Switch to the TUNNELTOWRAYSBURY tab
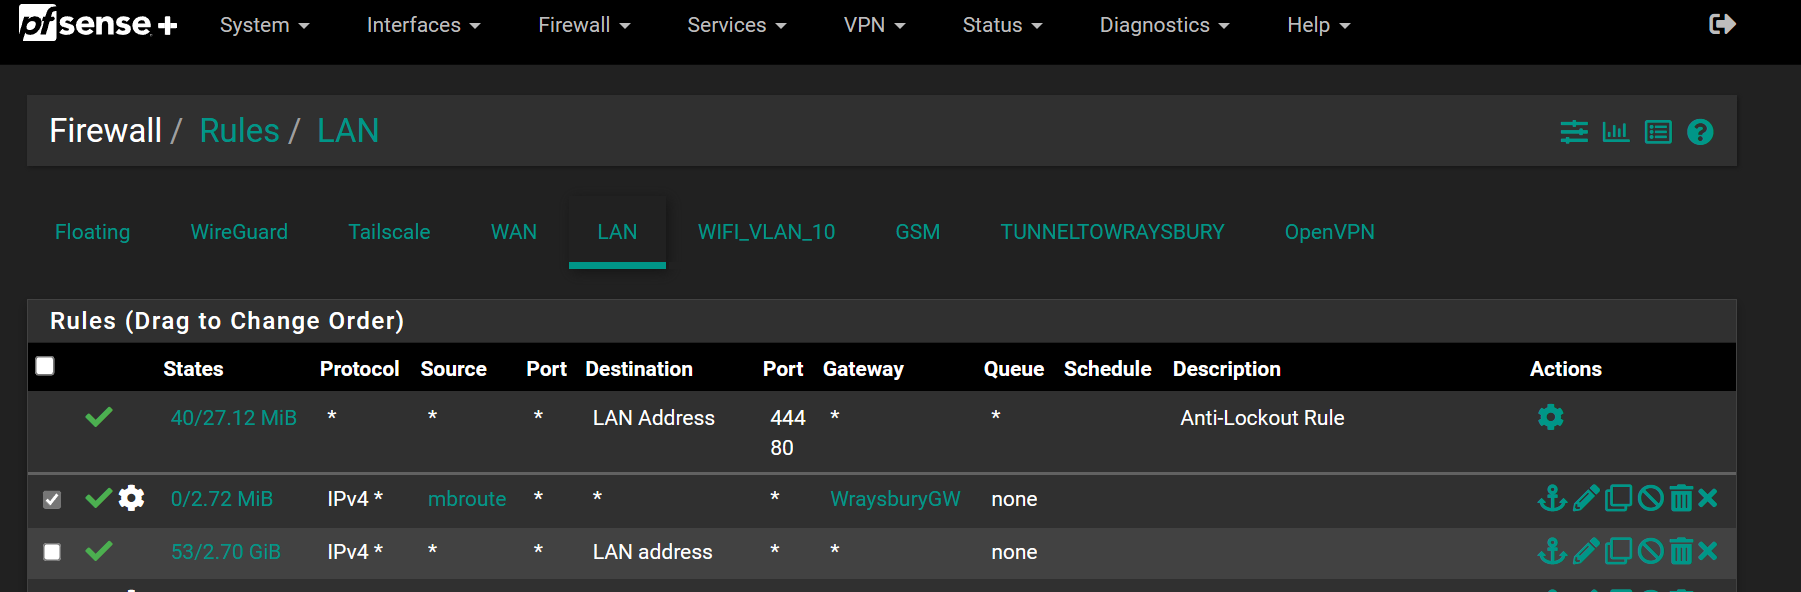This screenshot has height=592, width=1801. pyautogui.click(x=1112, y=232)
